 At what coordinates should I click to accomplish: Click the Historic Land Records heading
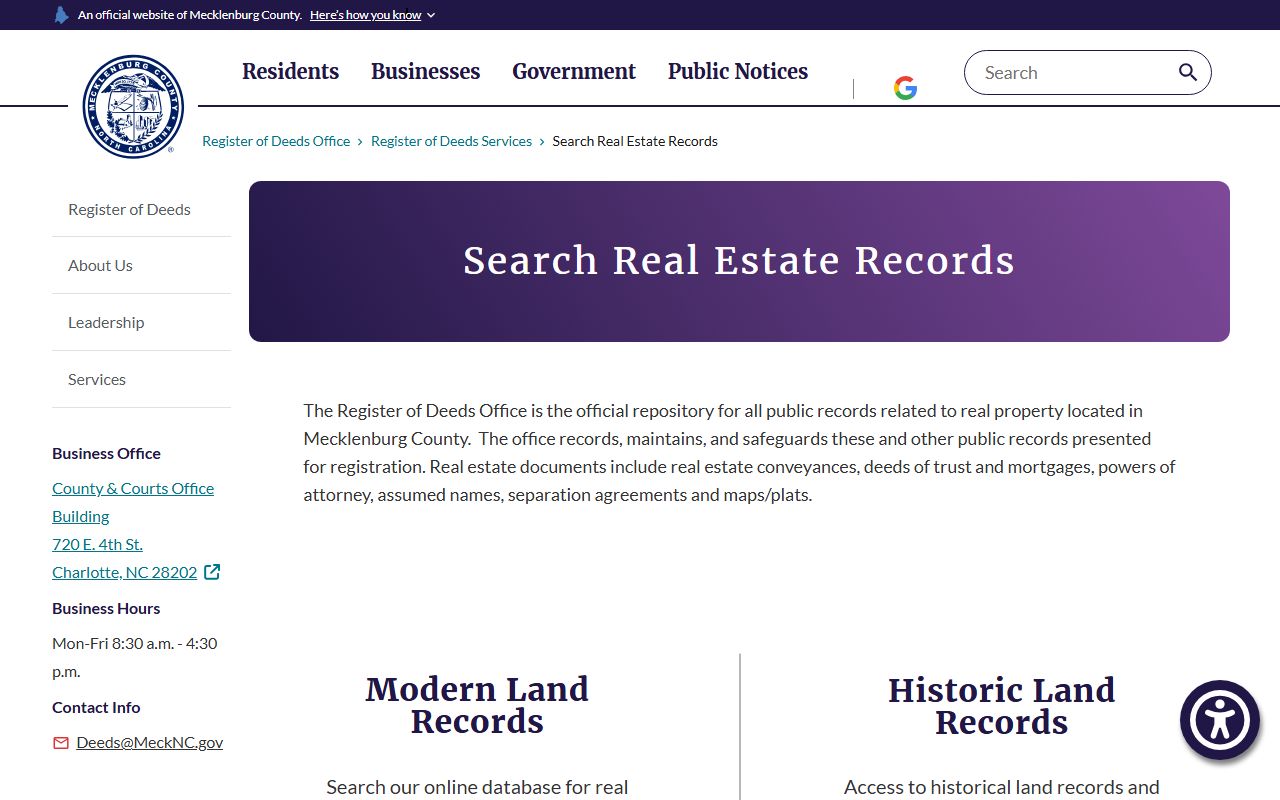point(1001,706)
